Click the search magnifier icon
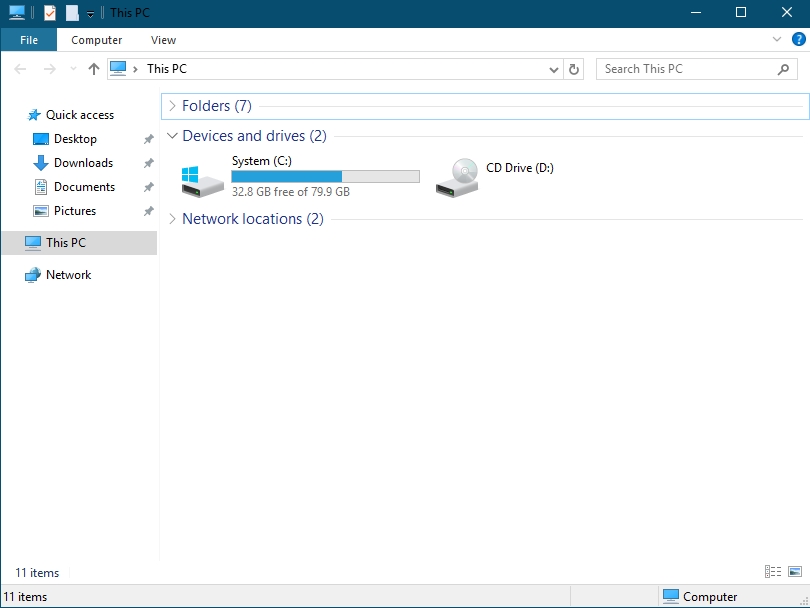The height and width of the screenshot is (608, 810). coord(783,69)
